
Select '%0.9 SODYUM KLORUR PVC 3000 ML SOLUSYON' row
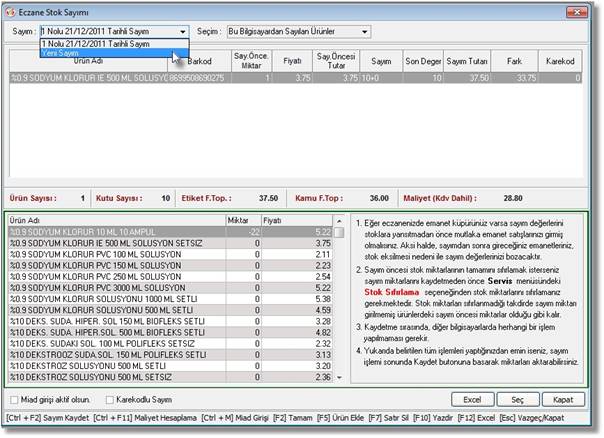coord(100,287)
